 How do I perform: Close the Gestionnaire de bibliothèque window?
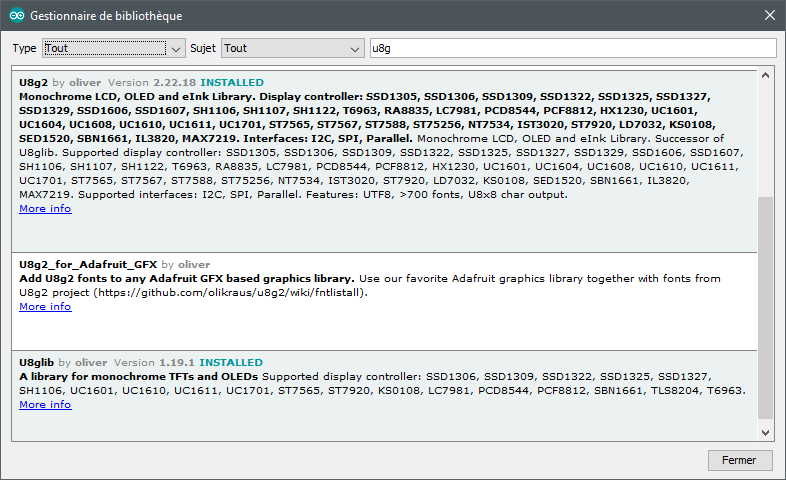770,16
